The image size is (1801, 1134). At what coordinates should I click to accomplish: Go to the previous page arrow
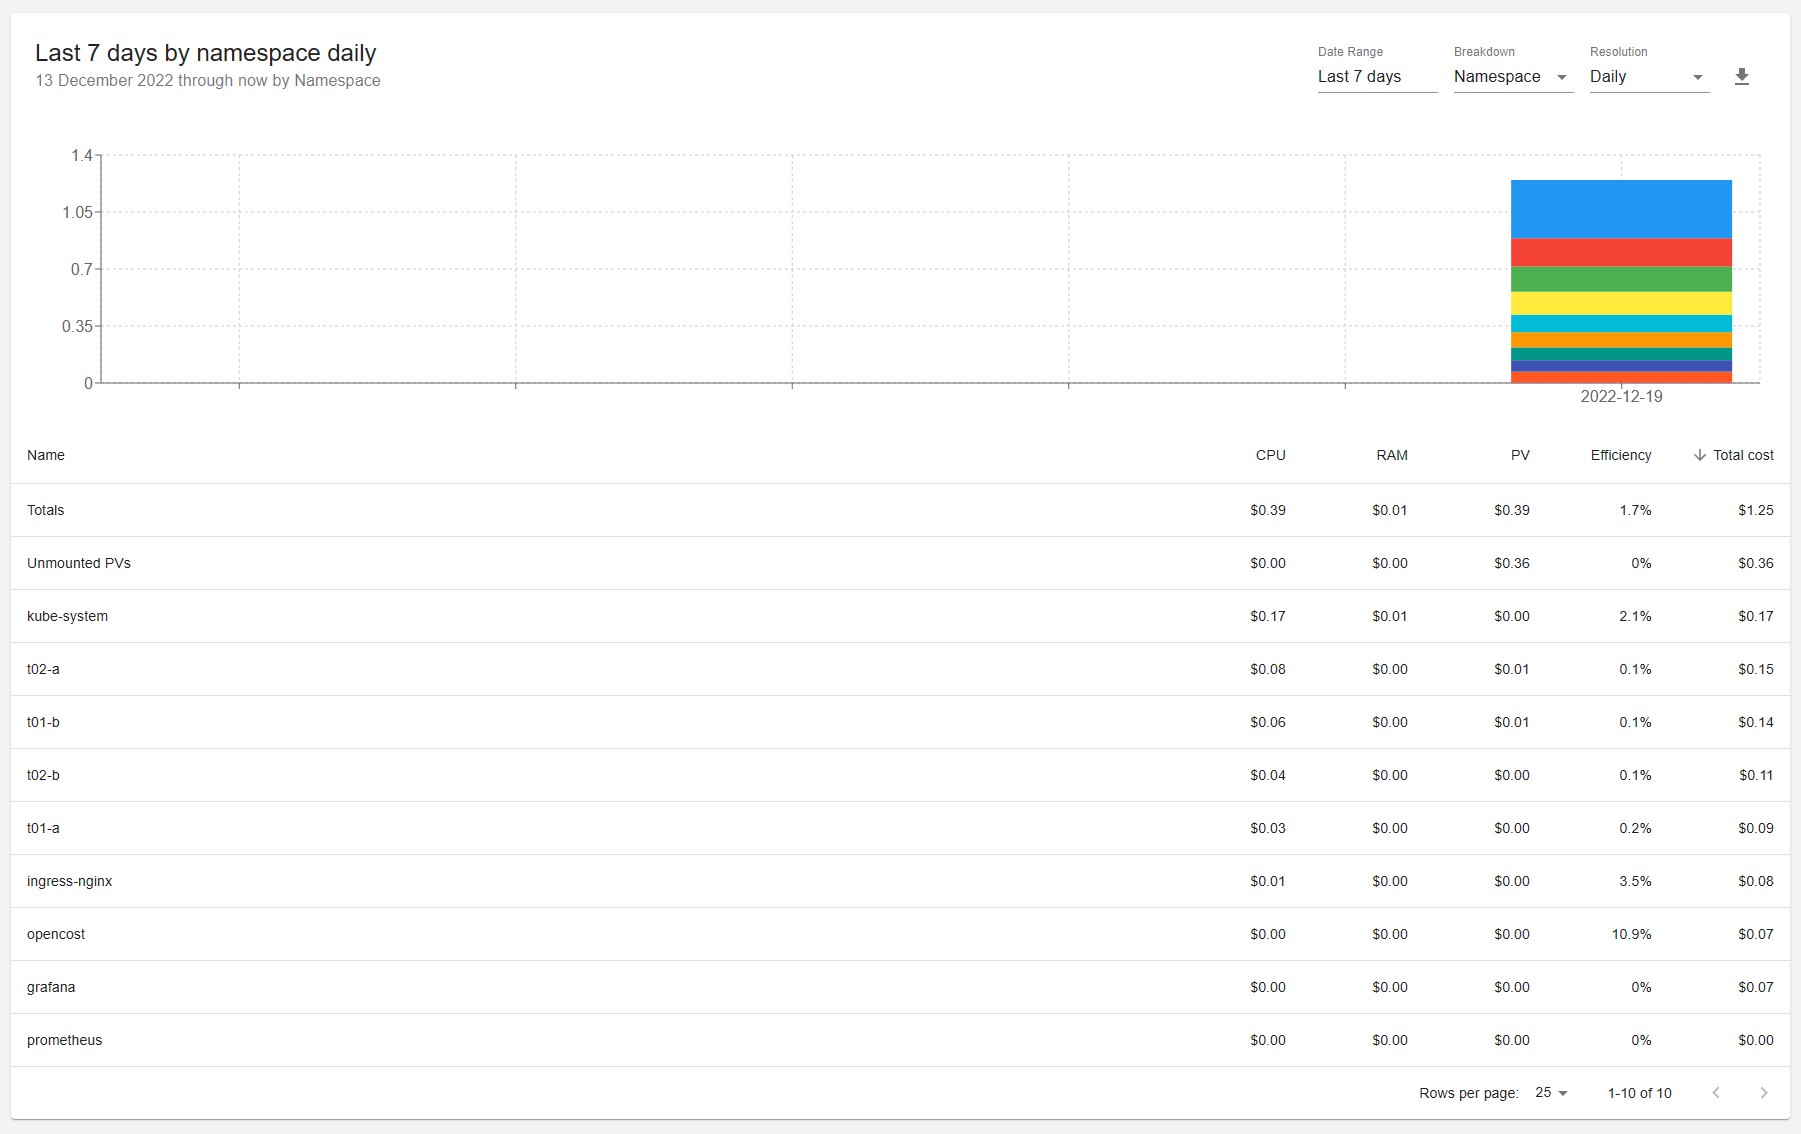click(x=1716, y=1093)
